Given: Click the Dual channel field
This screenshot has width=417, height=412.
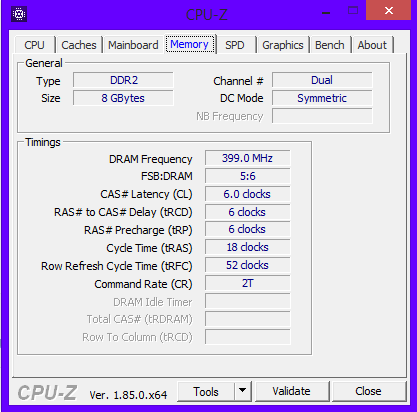Looking at the screenshot, I should (322, 80).
